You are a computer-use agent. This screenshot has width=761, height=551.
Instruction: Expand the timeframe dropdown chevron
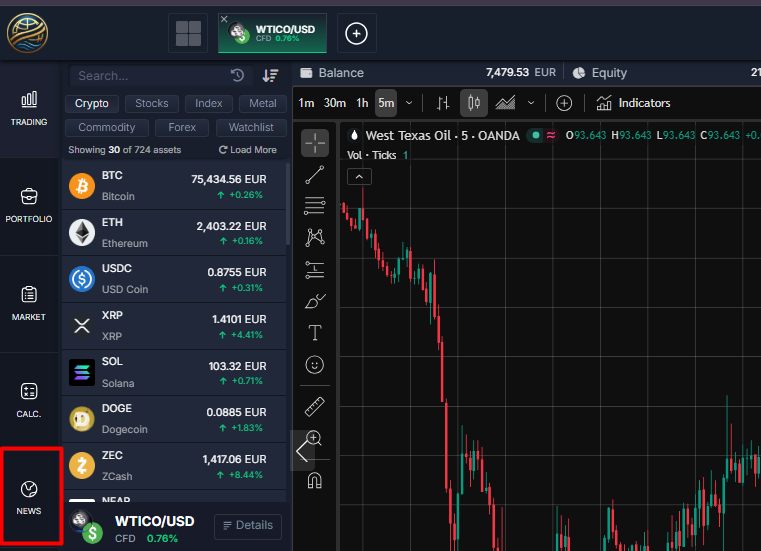(409, 103)
